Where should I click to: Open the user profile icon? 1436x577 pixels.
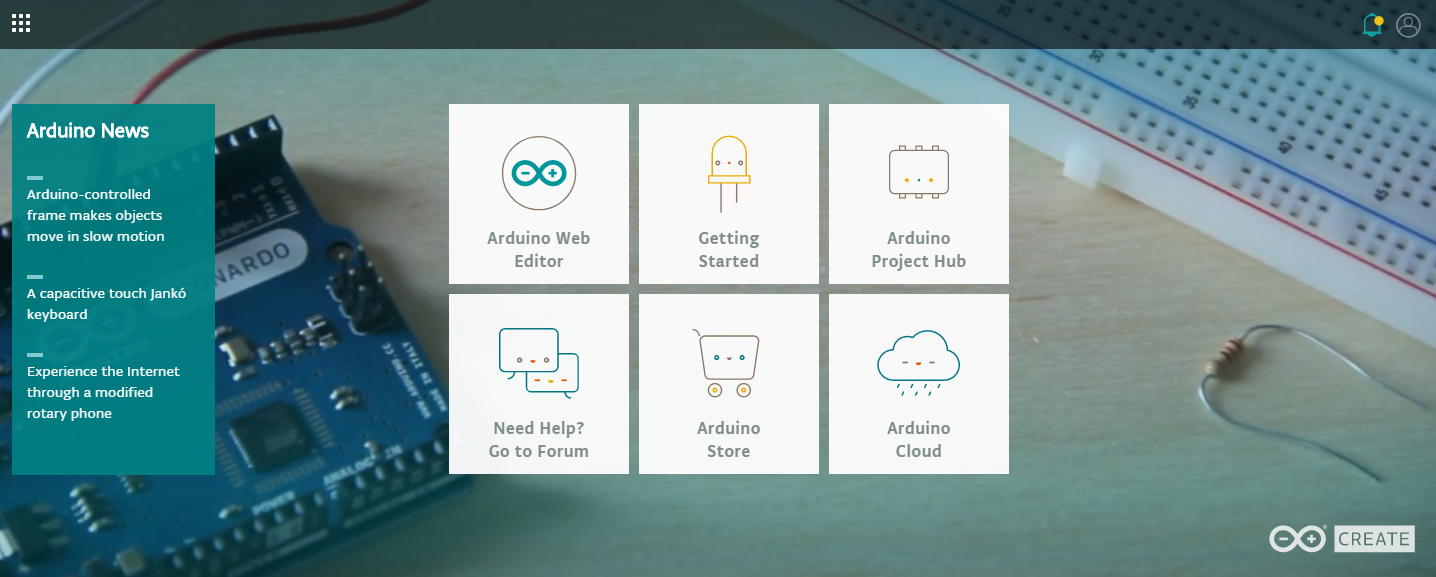pyautogui.click(x=1409, y=25)
